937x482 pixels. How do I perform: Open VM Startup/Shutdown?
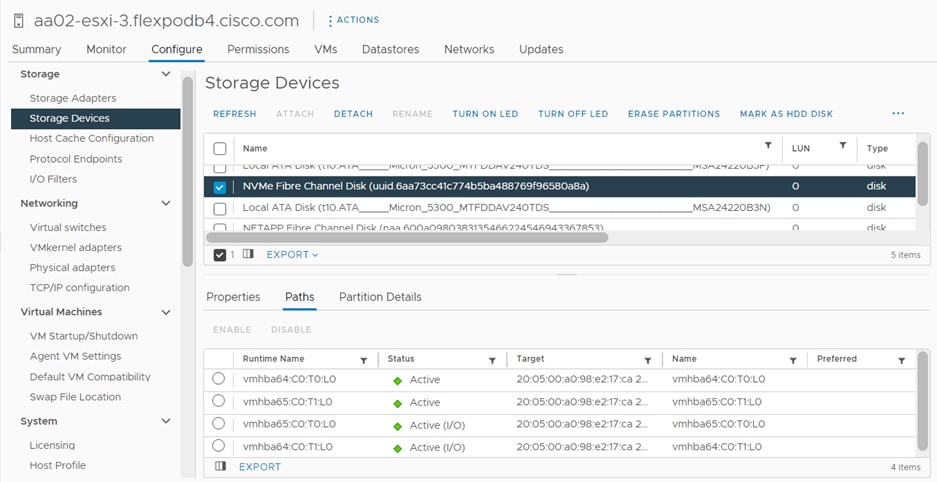tap(84, 336)
